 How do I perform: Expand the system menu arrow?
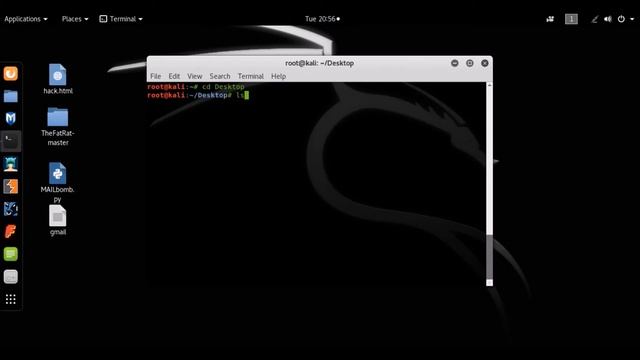[x=632, y=19]
